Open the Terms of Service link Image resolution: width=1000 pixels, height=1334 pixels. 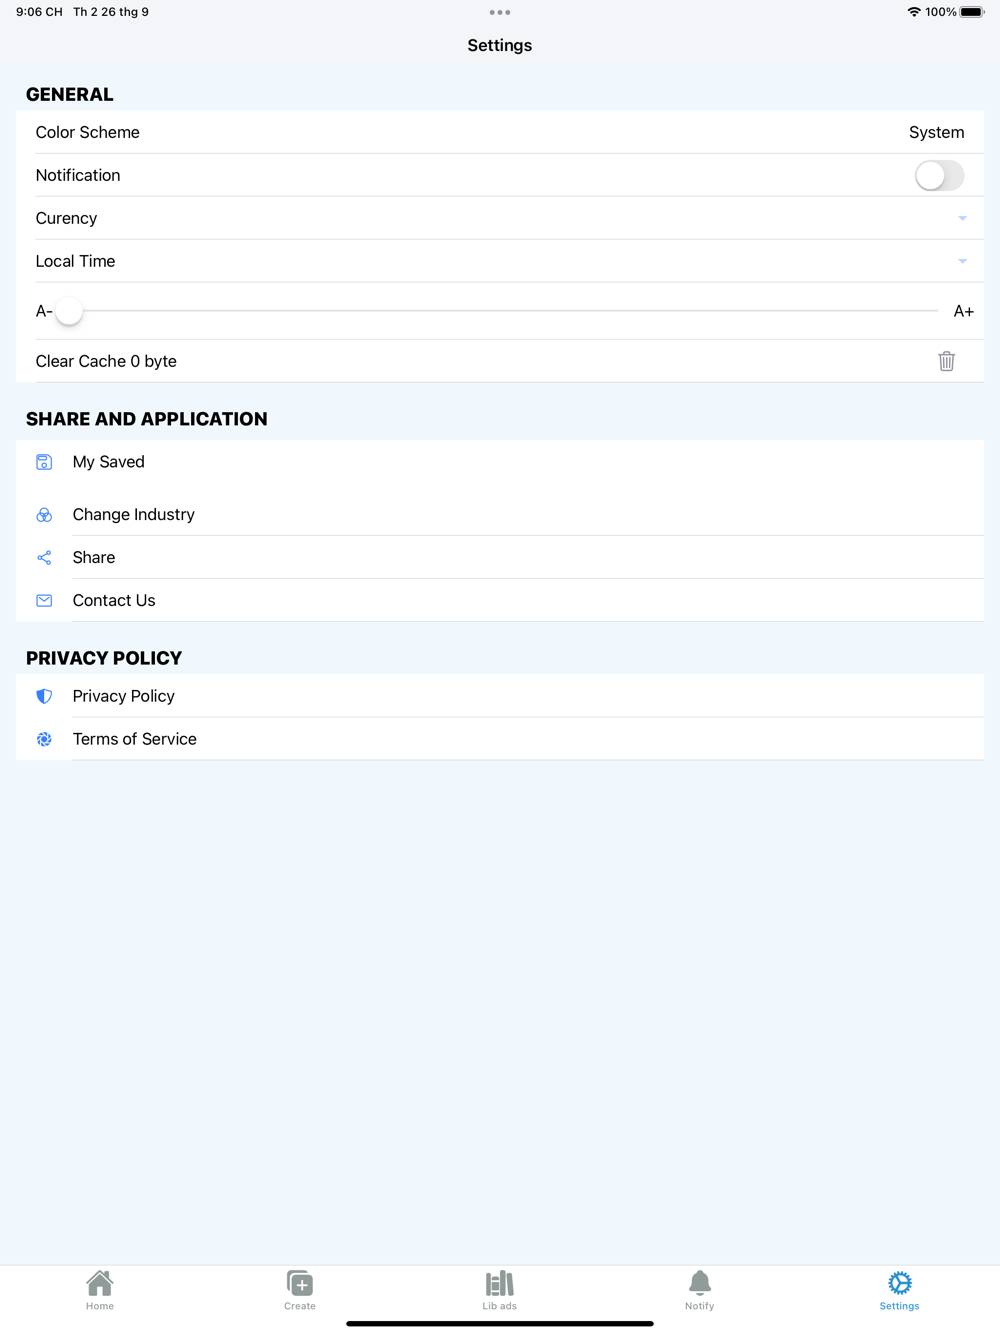click(135, 739)
